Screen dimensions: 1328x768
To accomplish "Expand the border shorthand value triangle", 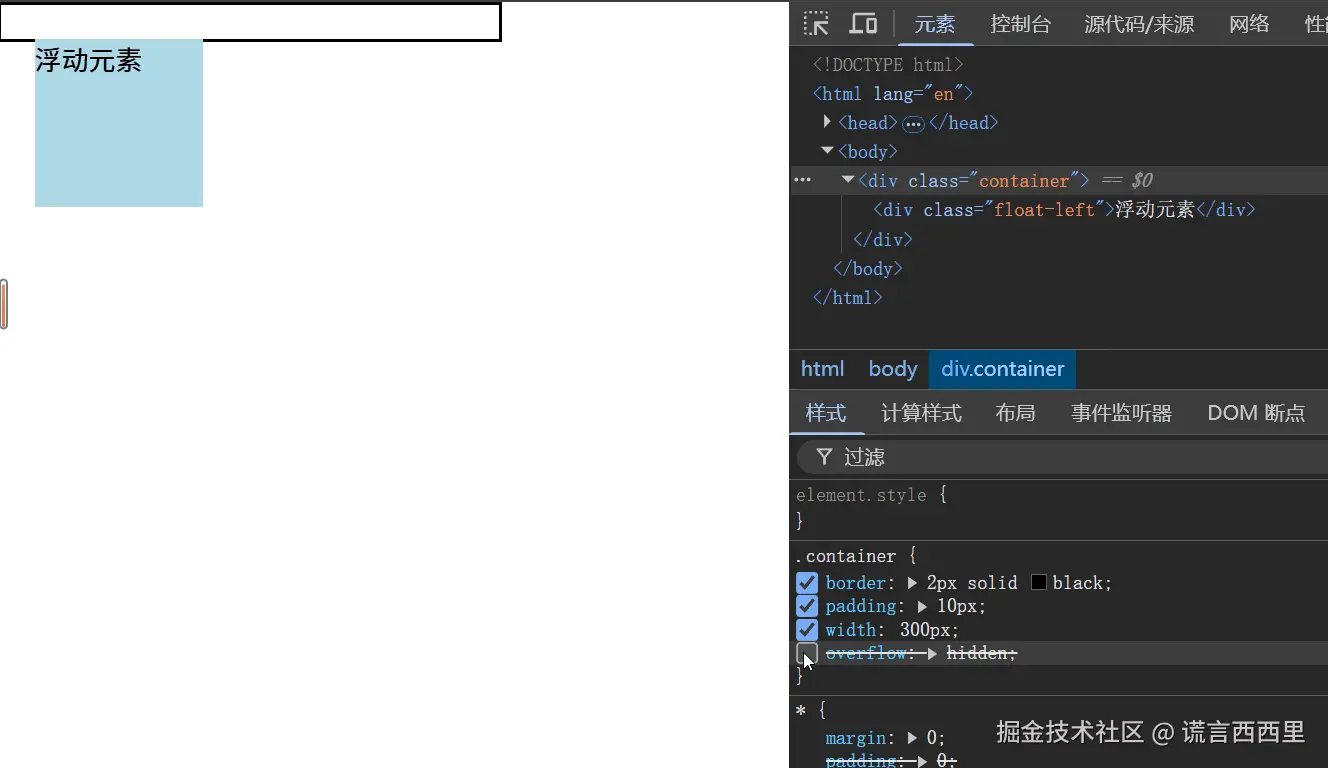I will [x=913, y=583].
